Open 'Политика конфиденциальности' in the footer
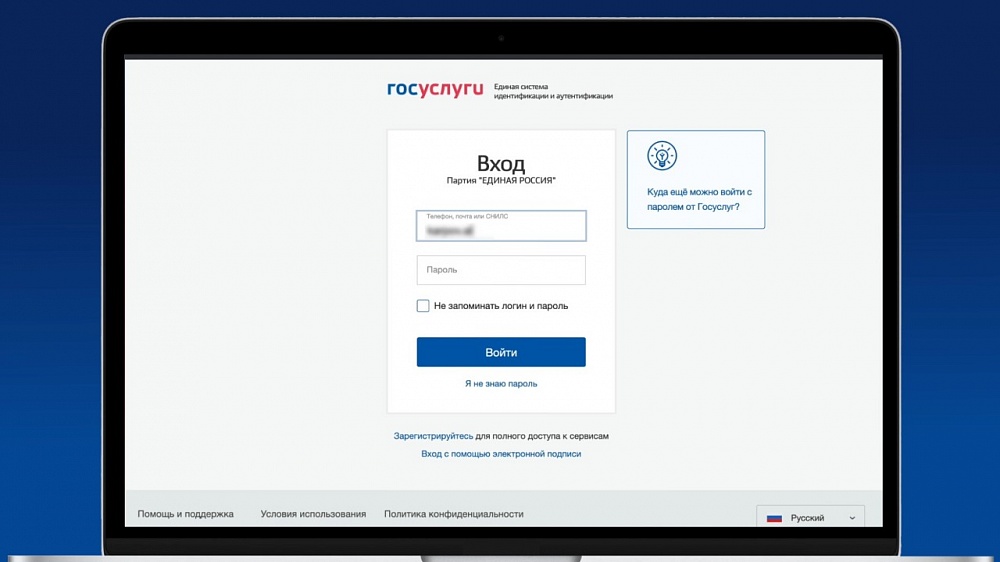 click(x=453, y=514)
